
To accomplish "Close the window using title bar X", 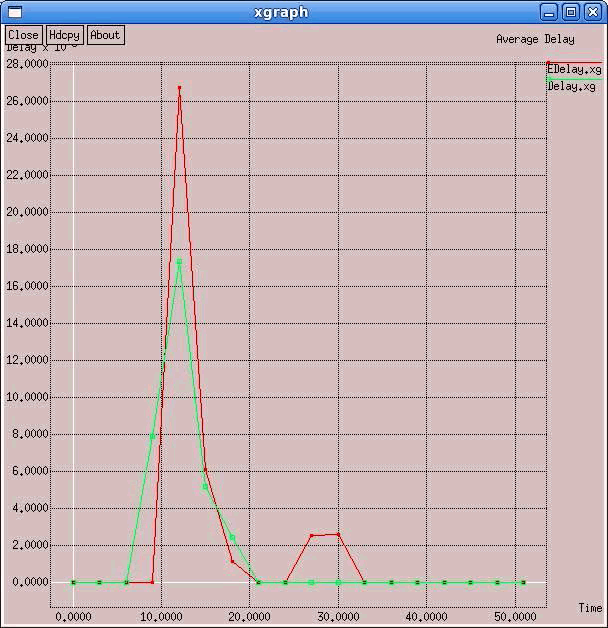I will [591, 12].
